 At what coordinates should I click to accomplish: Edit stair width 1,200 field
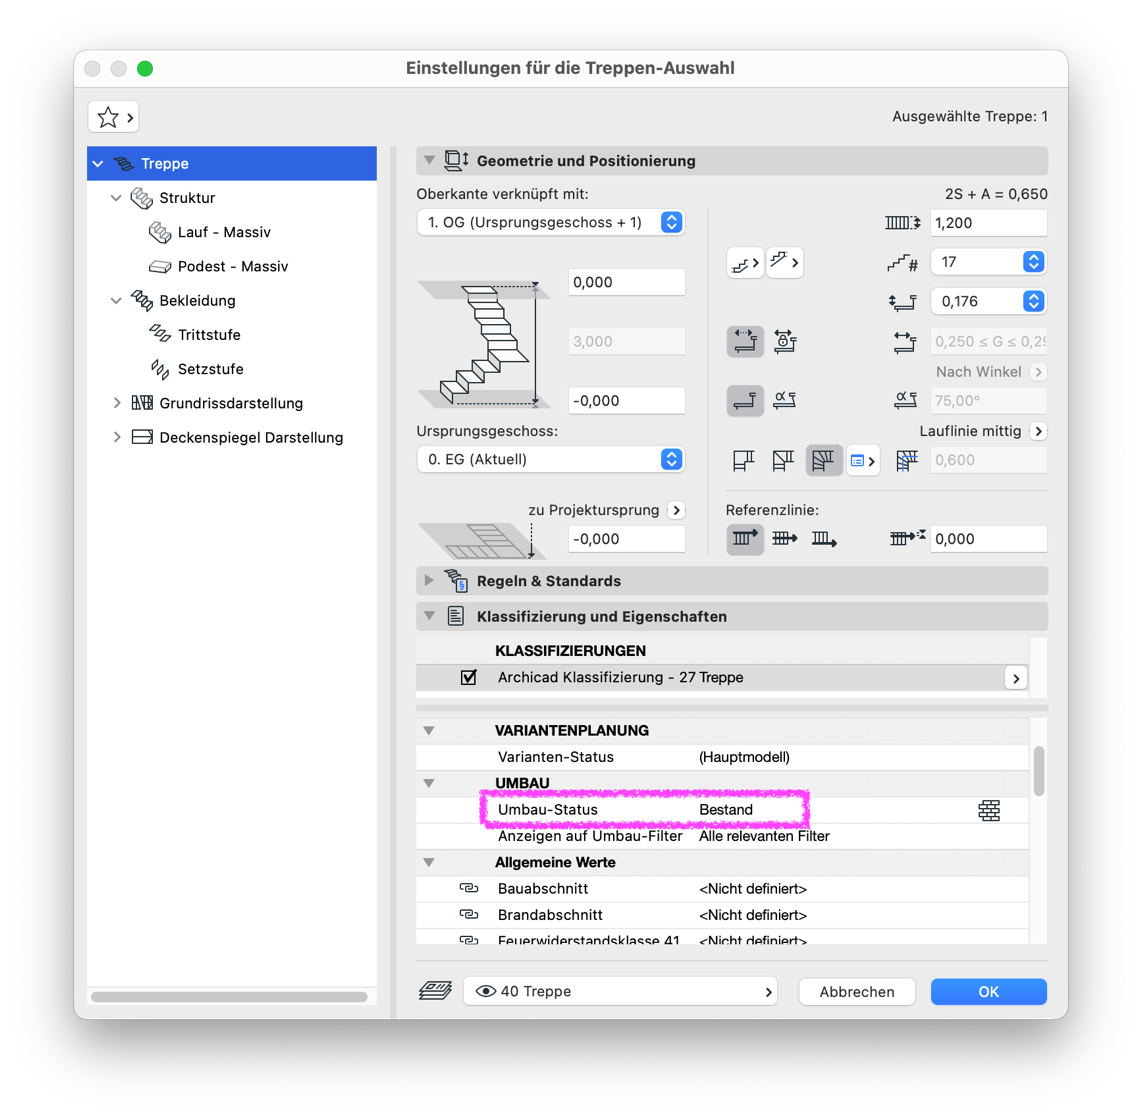(x=988, y=223)
